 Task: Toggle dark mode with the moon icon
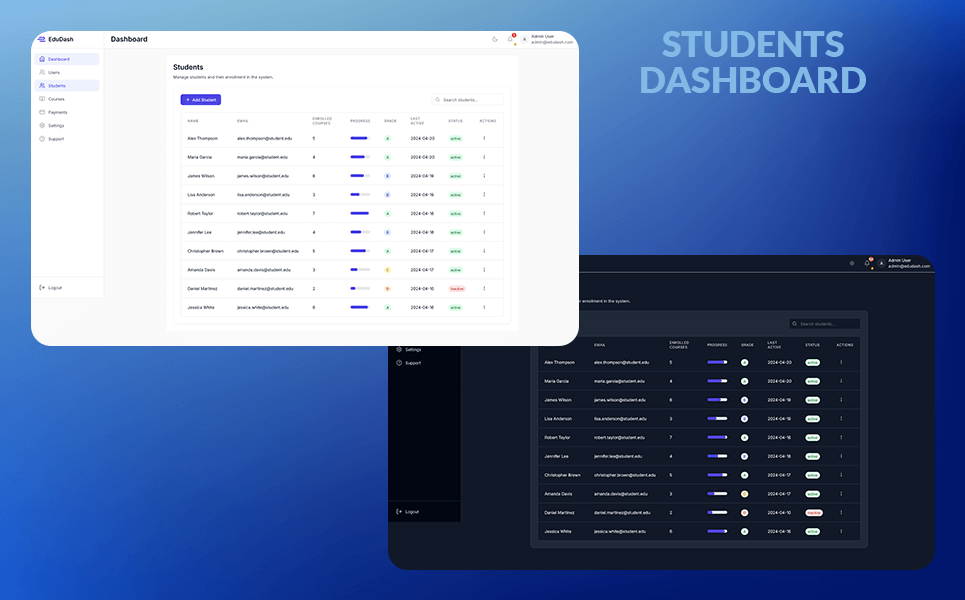pyautogui.click(x=495, y=40)
